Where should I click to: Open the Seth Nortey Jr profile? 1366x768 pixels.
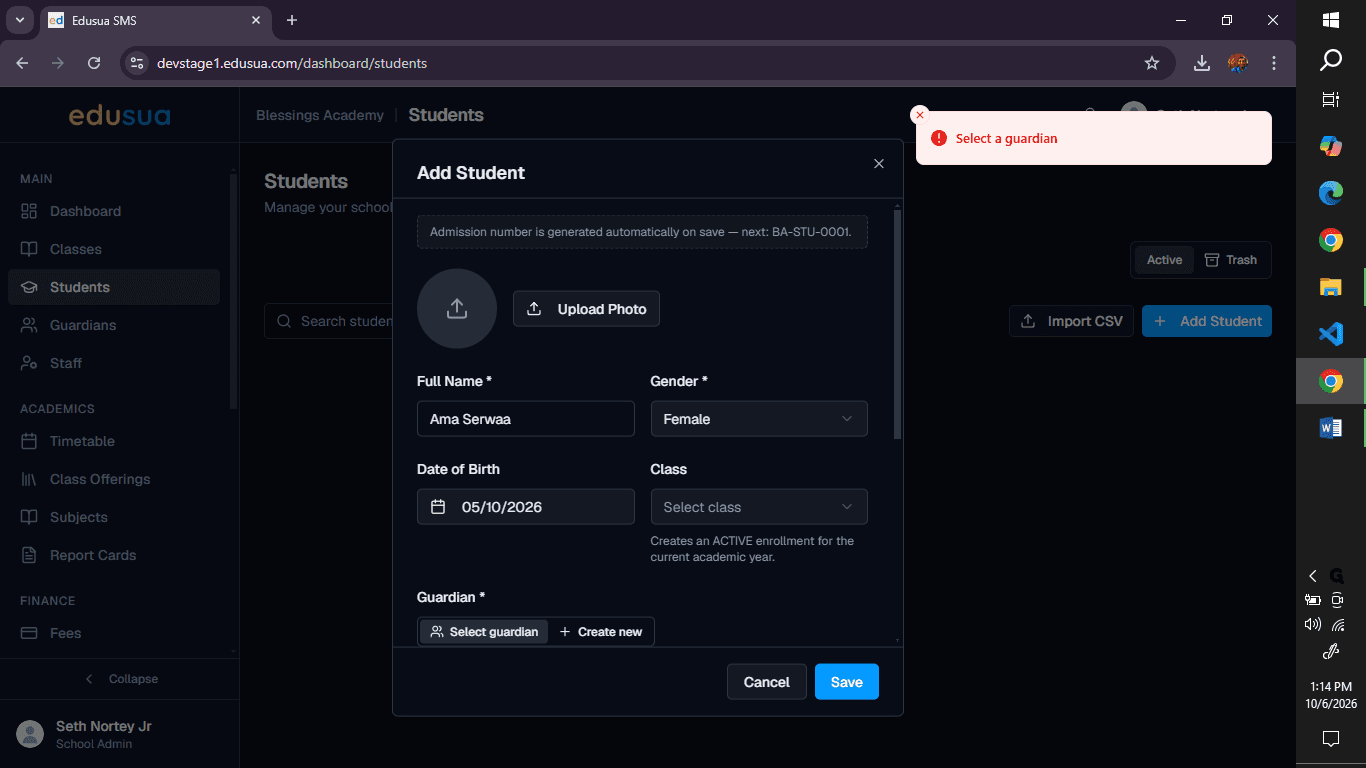(x=119, y=734)
